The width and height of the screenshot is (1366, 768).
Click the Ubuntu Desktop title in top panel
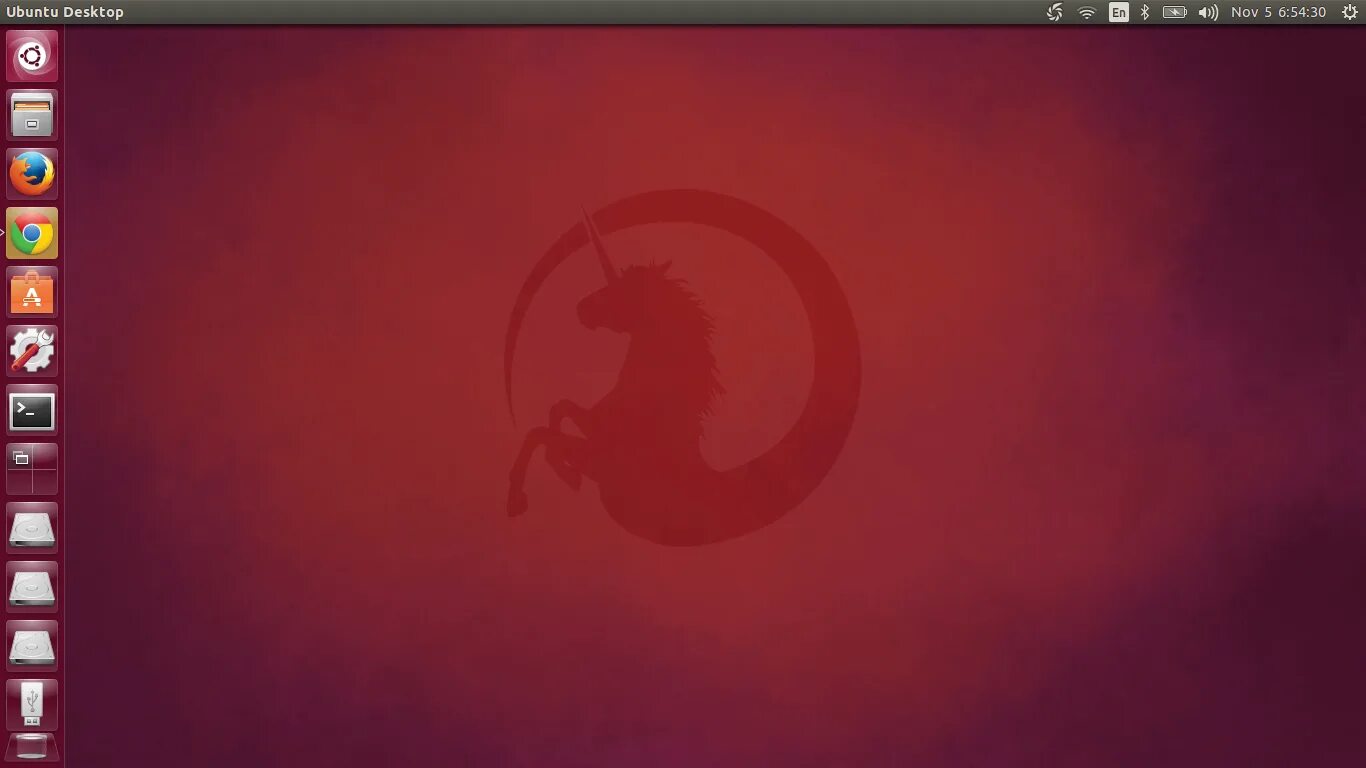click(x=65, y=12)
